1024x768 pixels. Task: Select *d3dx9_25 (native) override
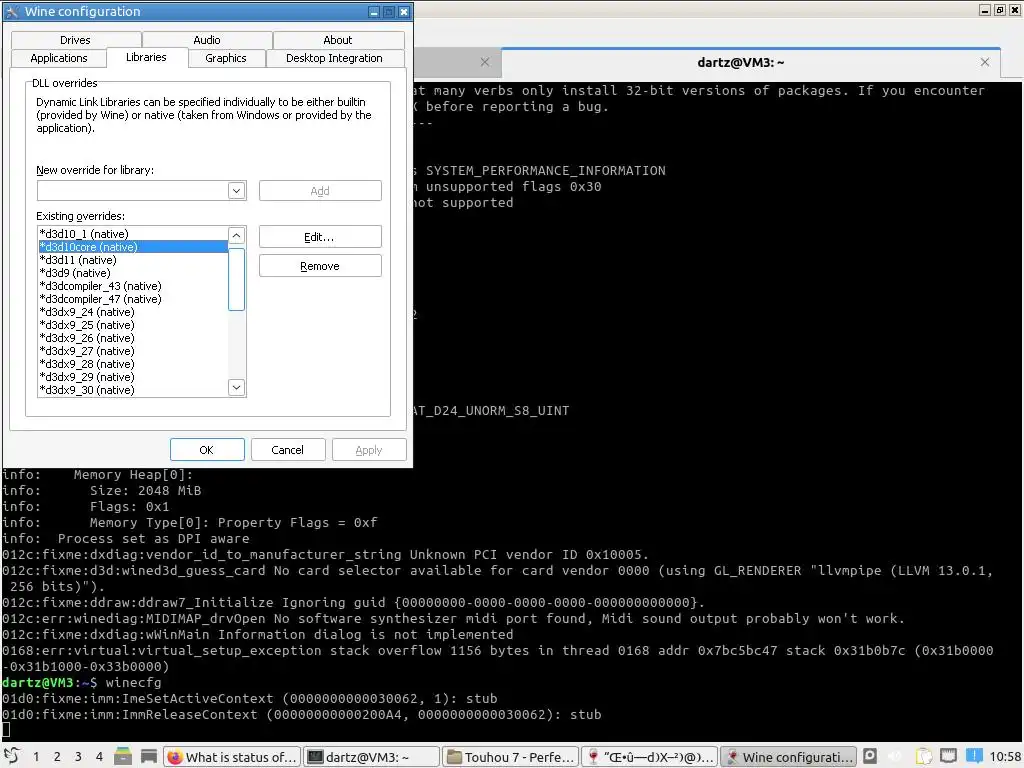(133, 325)
